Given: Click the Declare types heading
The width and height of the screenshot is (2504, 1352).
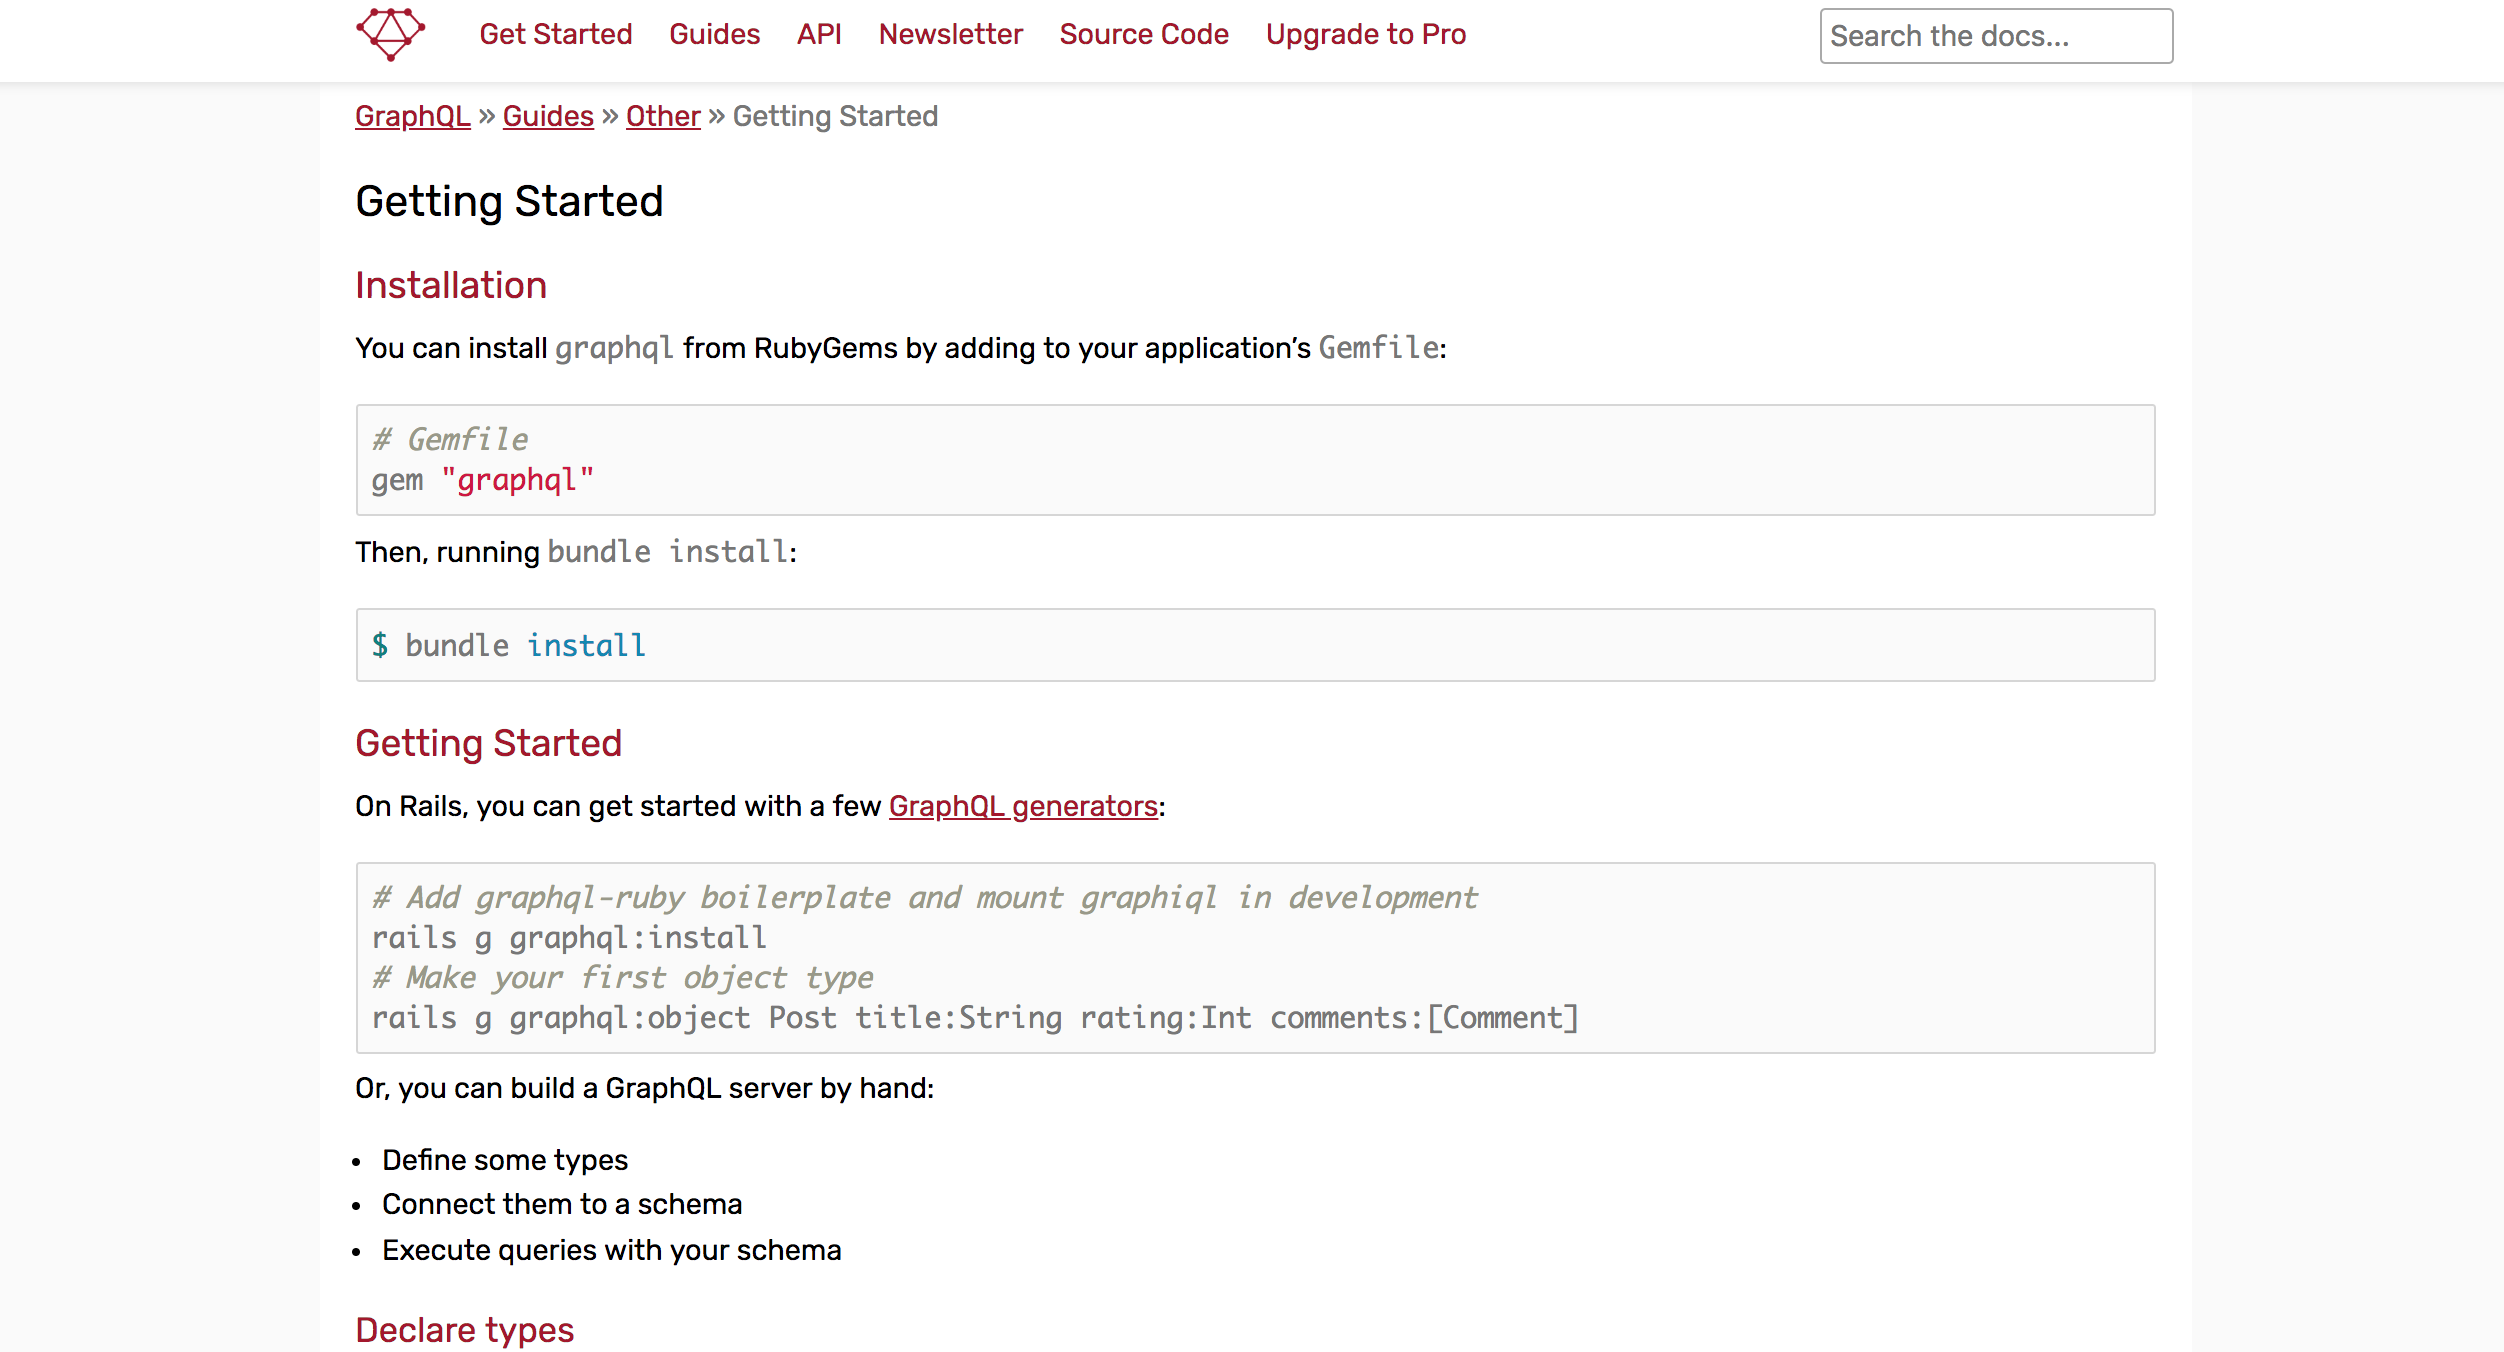Looking at the screenshot, I should point(465,1330).
